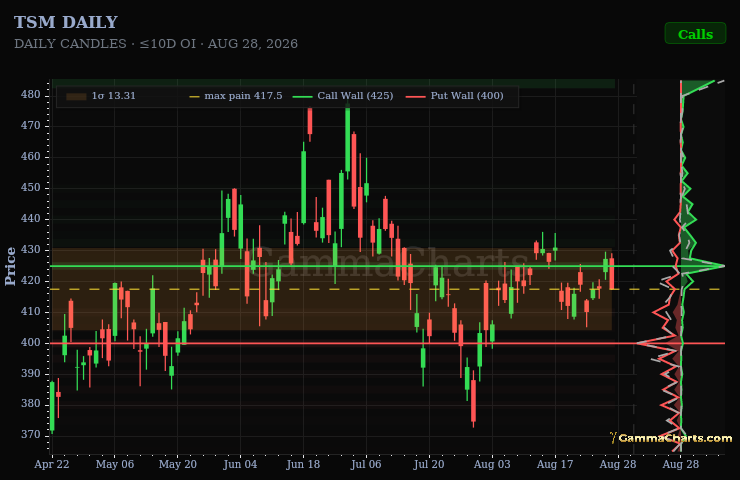Toggle the Put Wall (400) legend entry
The width and height of the screenshot is (740, 480).
[454, 96]
